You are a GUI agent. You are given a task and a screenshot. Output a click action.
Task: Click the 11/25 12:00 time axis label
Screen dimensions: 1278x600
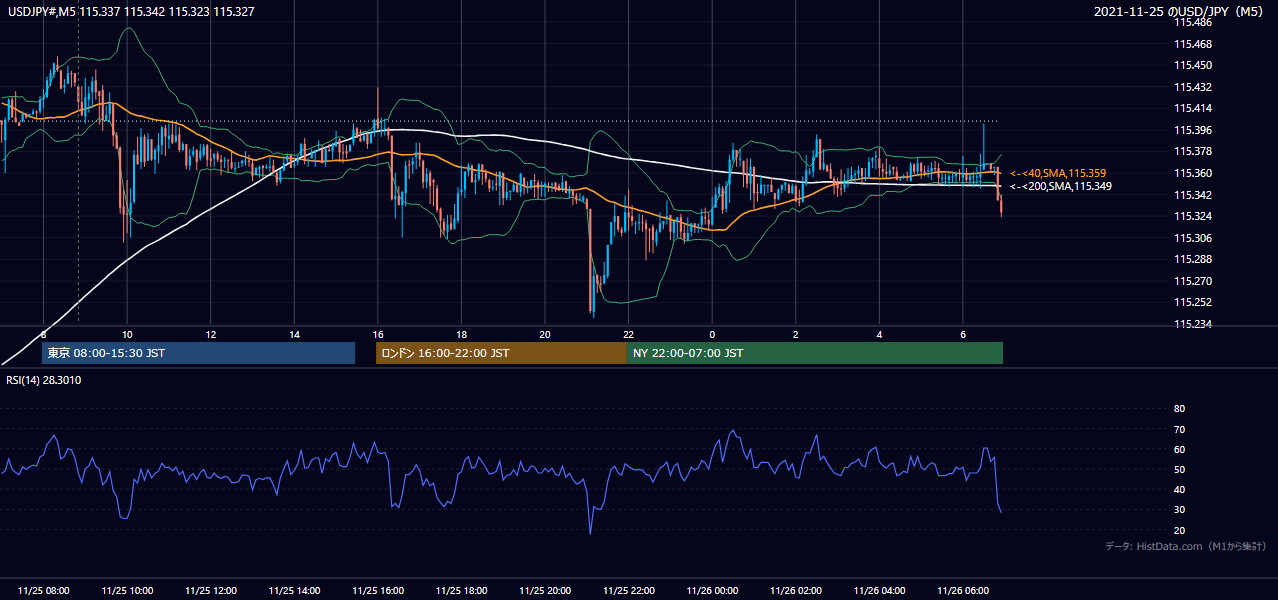coord(210,591)
